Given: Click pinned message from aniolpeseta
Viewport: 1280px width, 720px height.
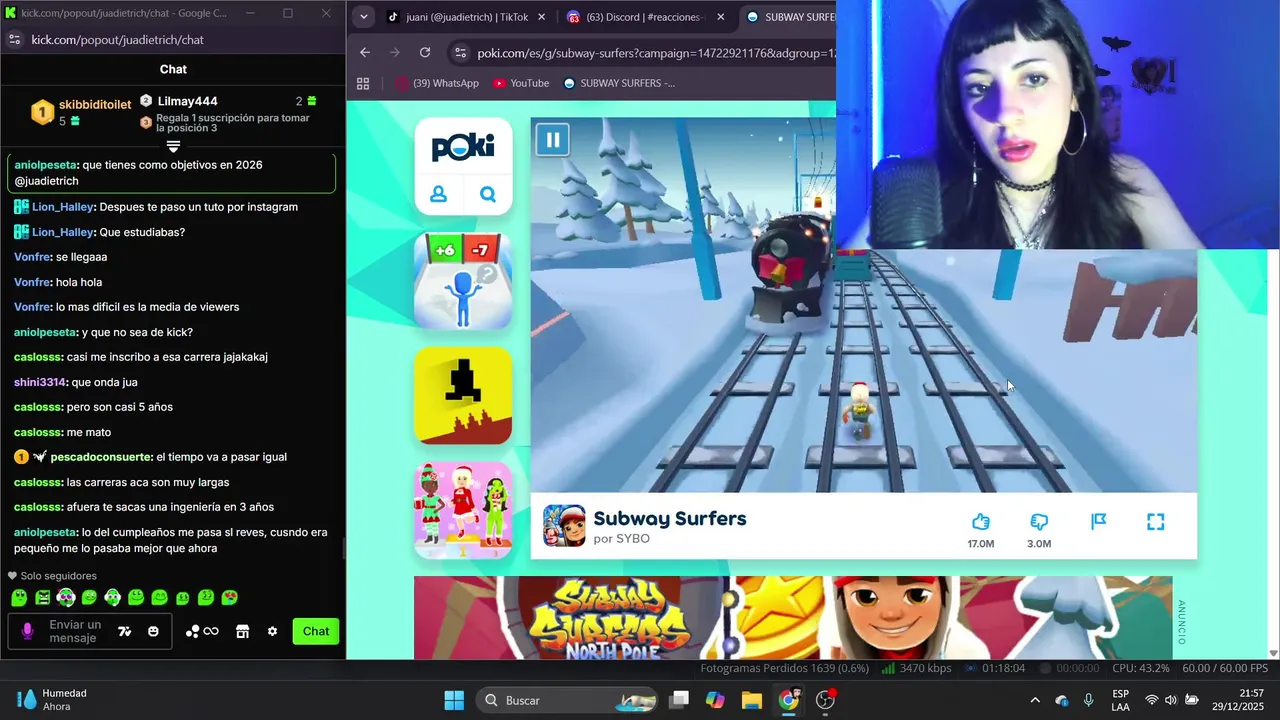Looking at the screenshot, I should pyautogui.click(x=172, y=173).
